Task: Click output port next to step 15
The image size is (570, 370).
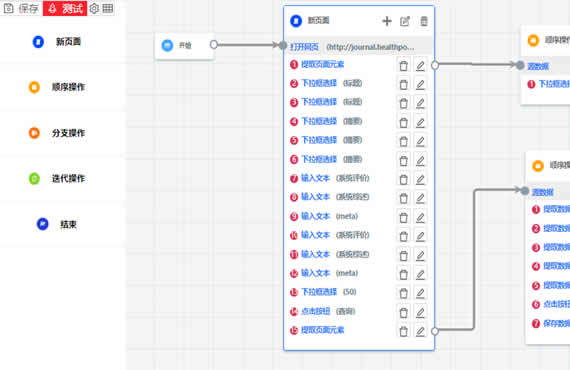Action: pyautogui.click(x=435, y=331)
